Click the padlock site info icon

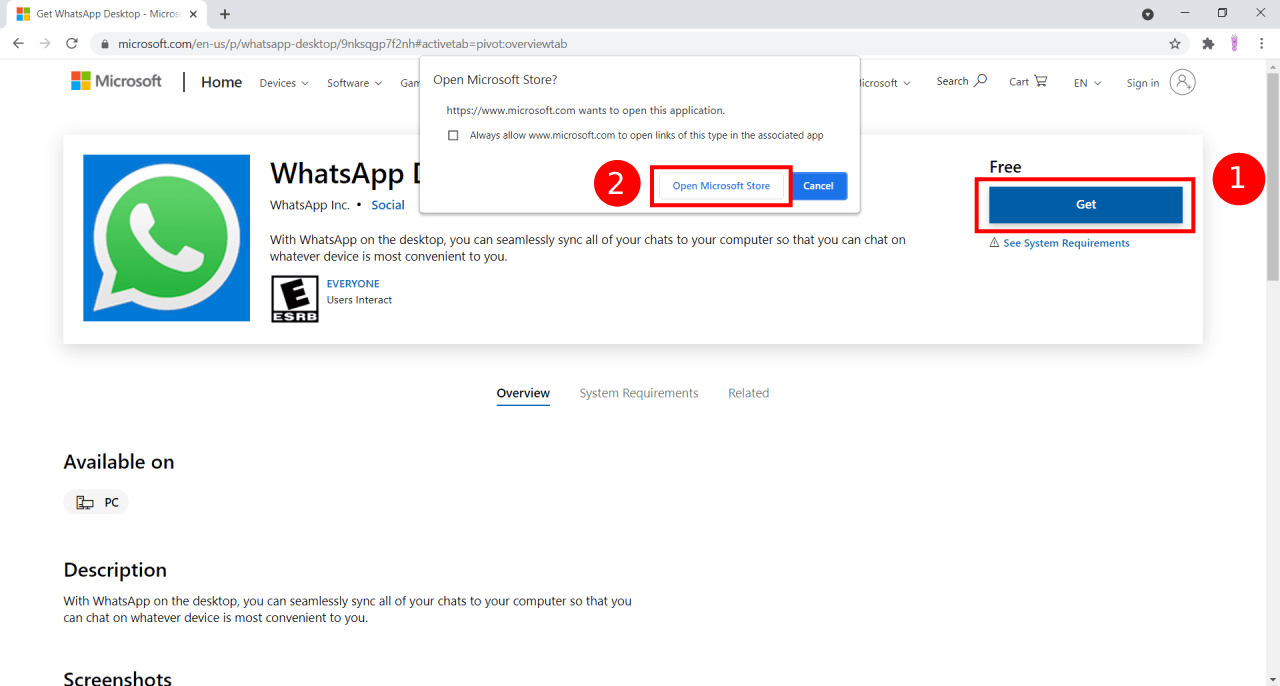[105, 44]
